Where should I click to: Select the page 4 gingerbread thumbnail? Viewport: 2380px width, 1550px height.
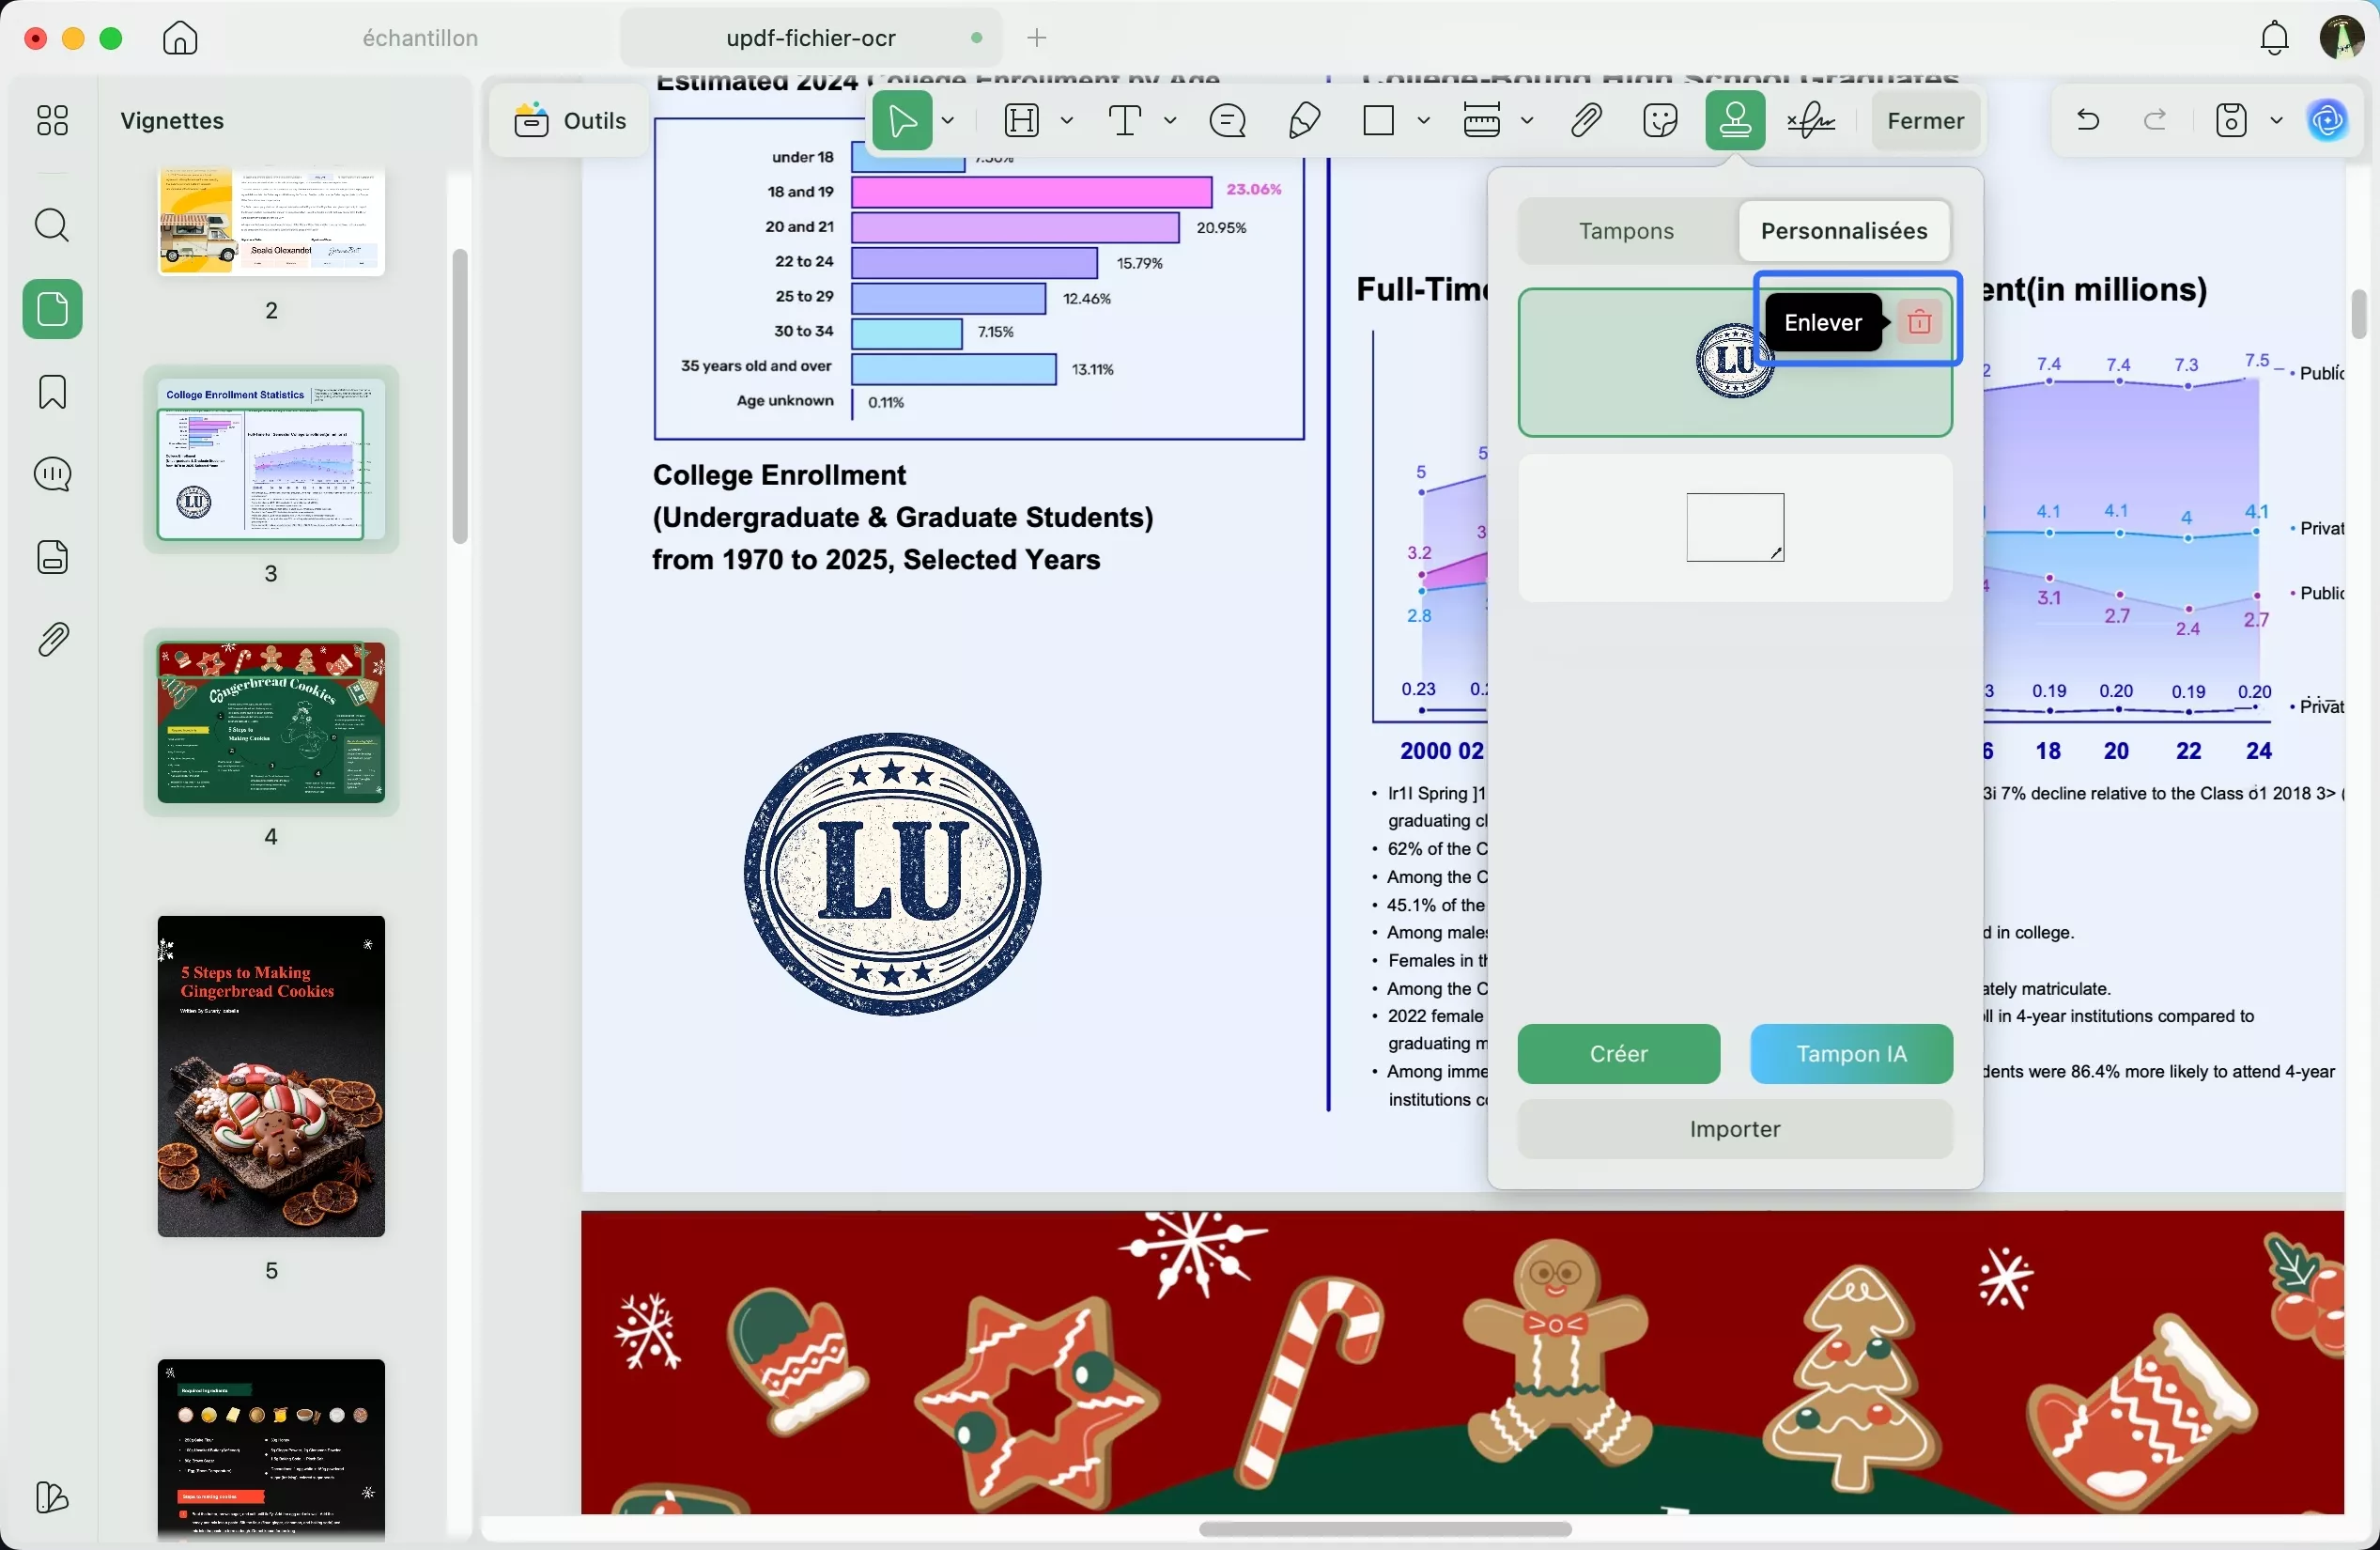[x=271, y=722]
